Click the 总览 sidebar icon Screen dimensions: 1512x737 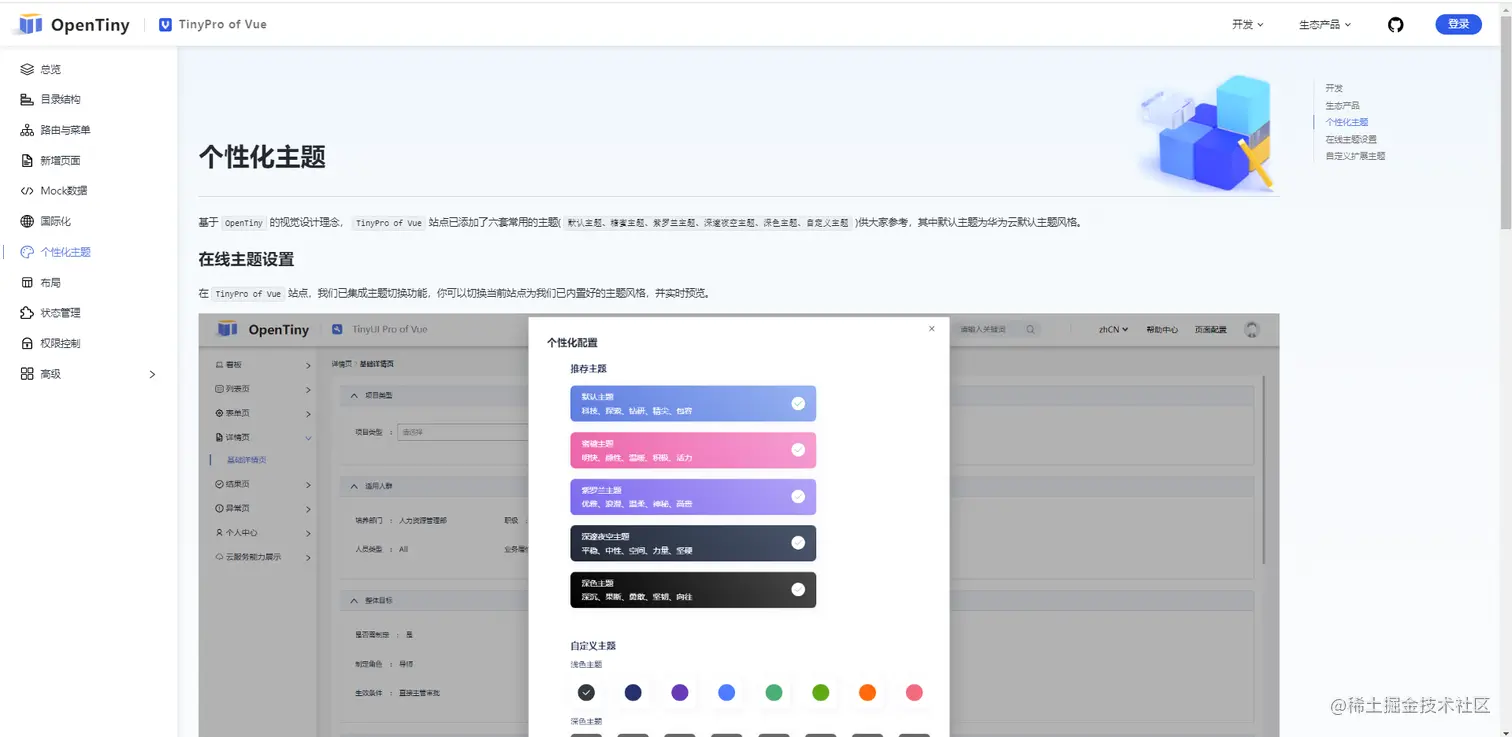27,69
